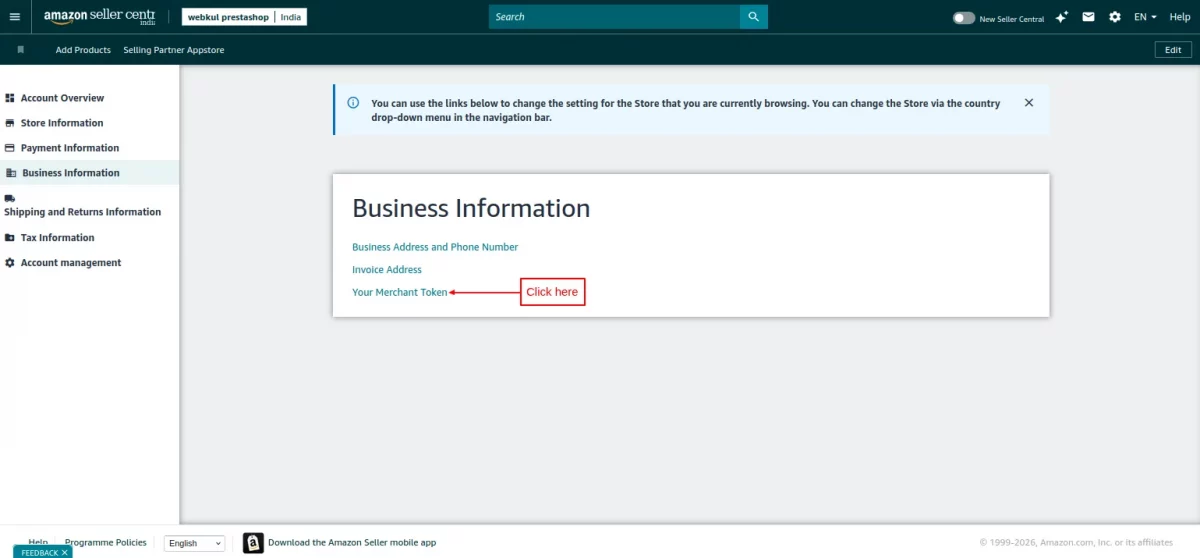
Task: Open Store Information in sidebar
Action: pos(62,123)
